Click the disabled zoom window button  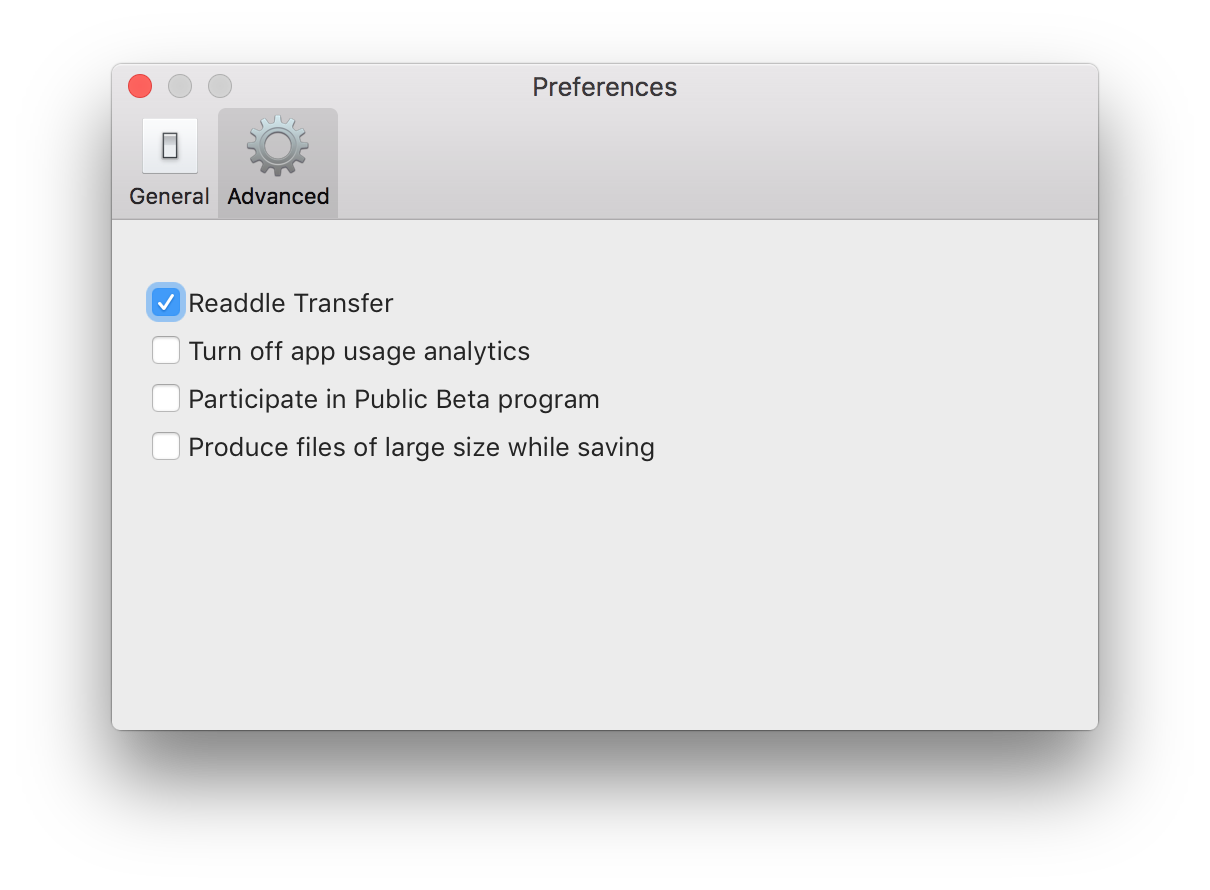click(x=220, y=86)
